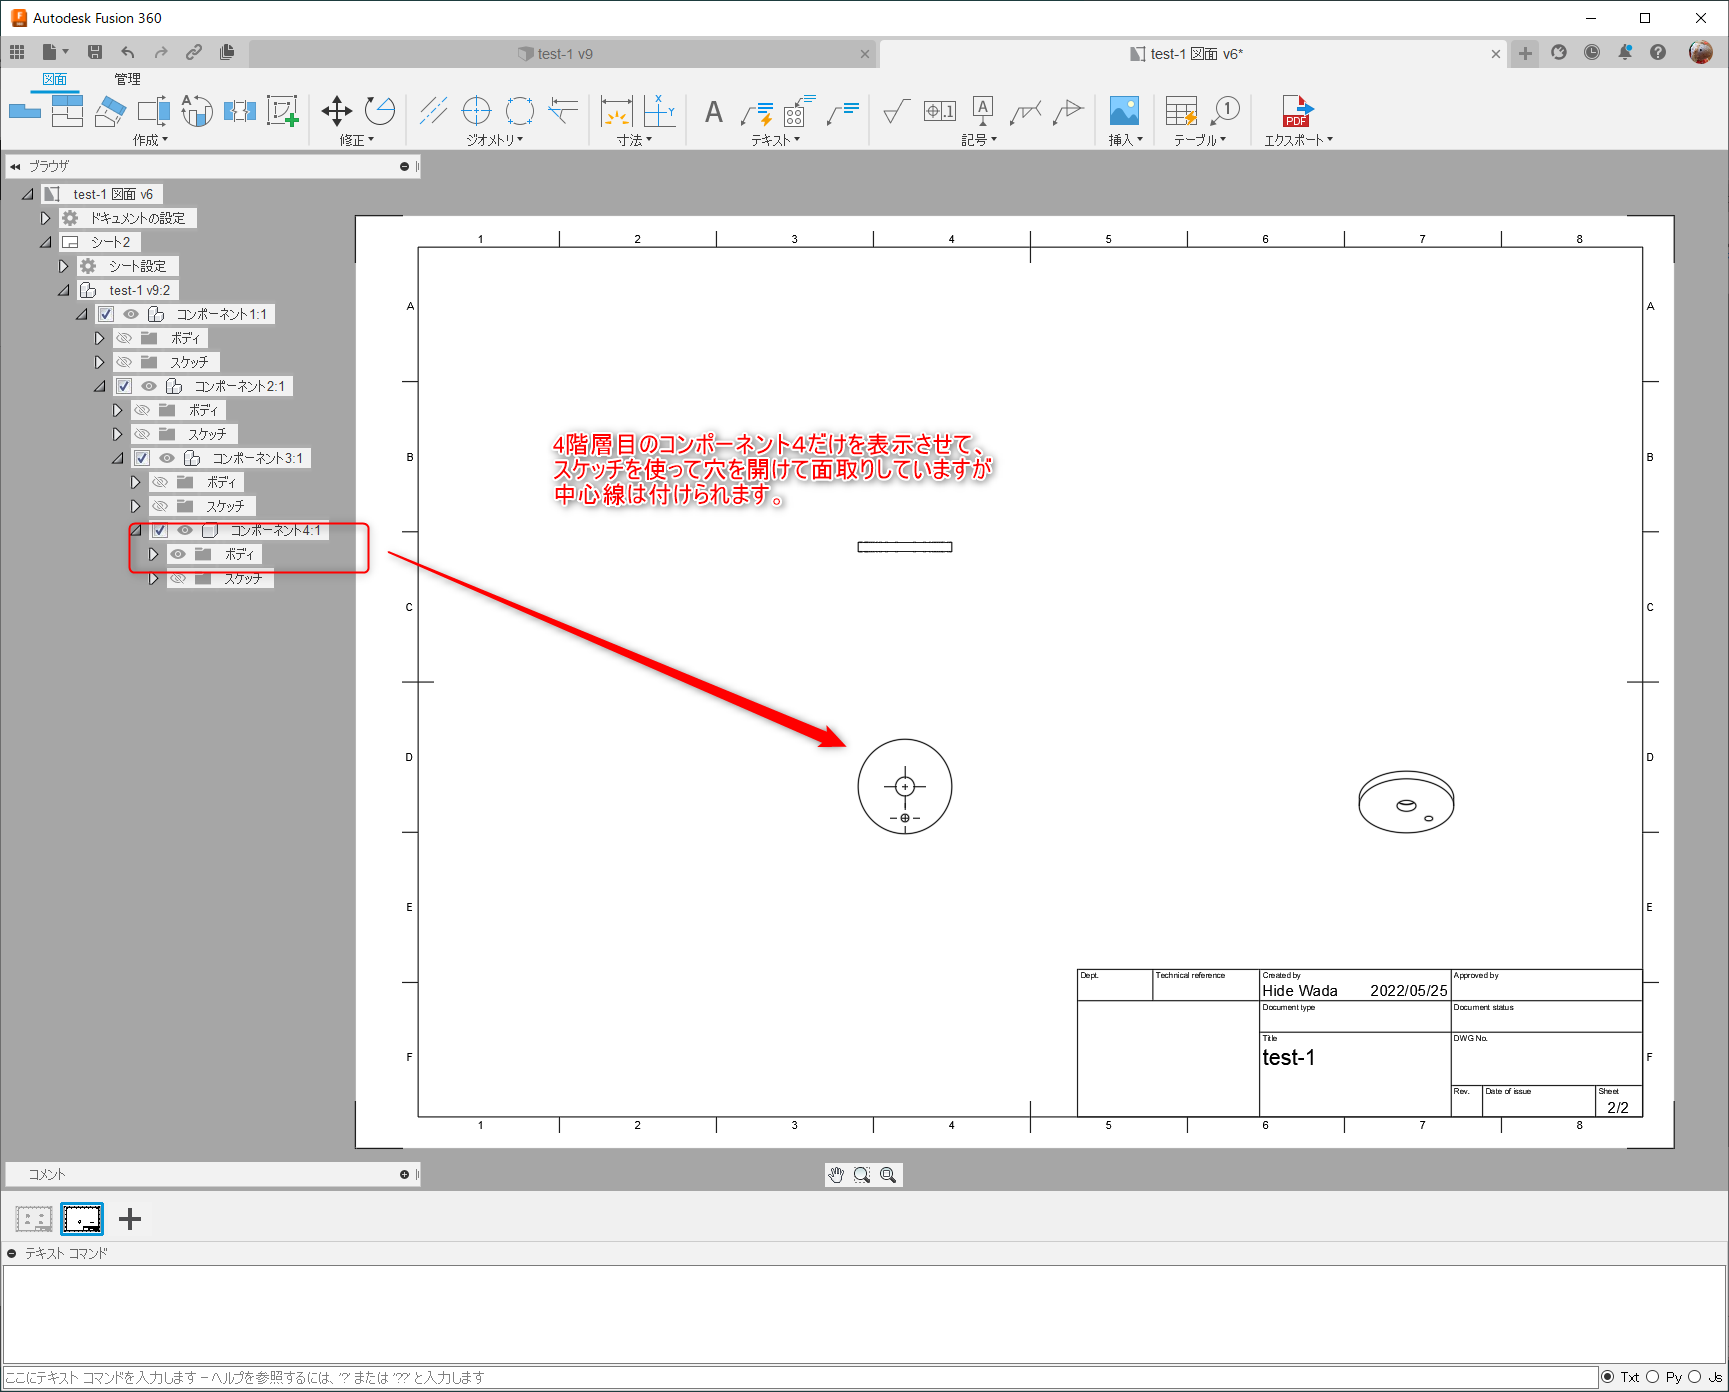This screenshot has width=1729, height=1392.
Task: Click the Save icon
Action: pyautogui.click(x=95, y=52)
